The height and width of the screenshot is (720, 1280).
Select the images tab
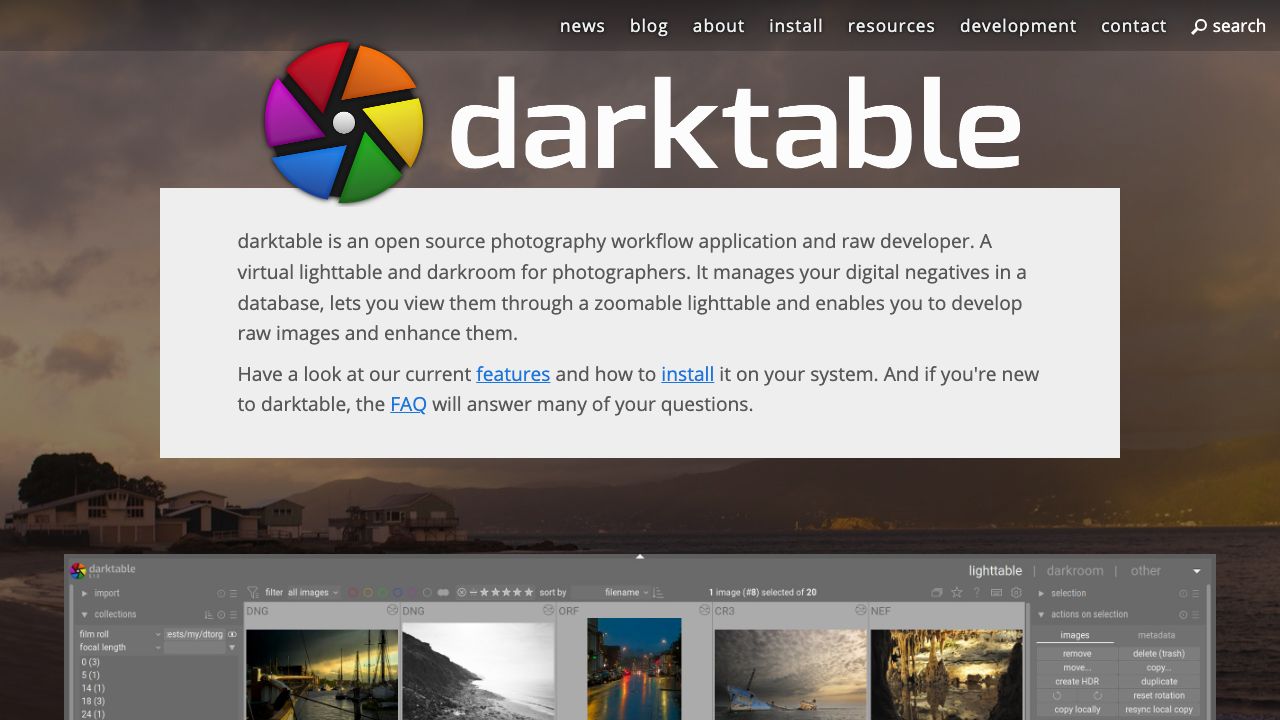pos(1075,635)
